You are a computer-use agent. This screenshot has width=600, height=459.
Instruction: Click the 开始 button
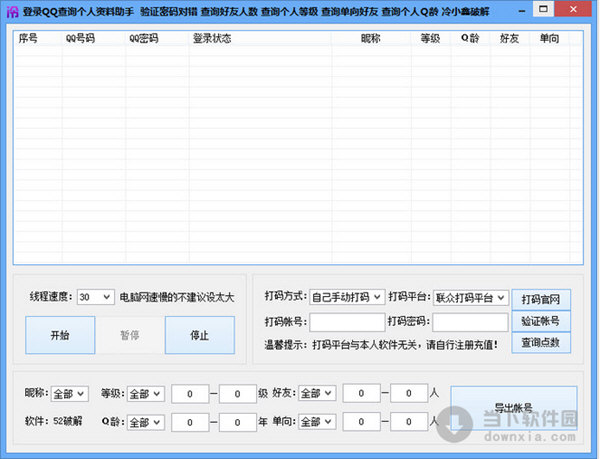point(60,335)
